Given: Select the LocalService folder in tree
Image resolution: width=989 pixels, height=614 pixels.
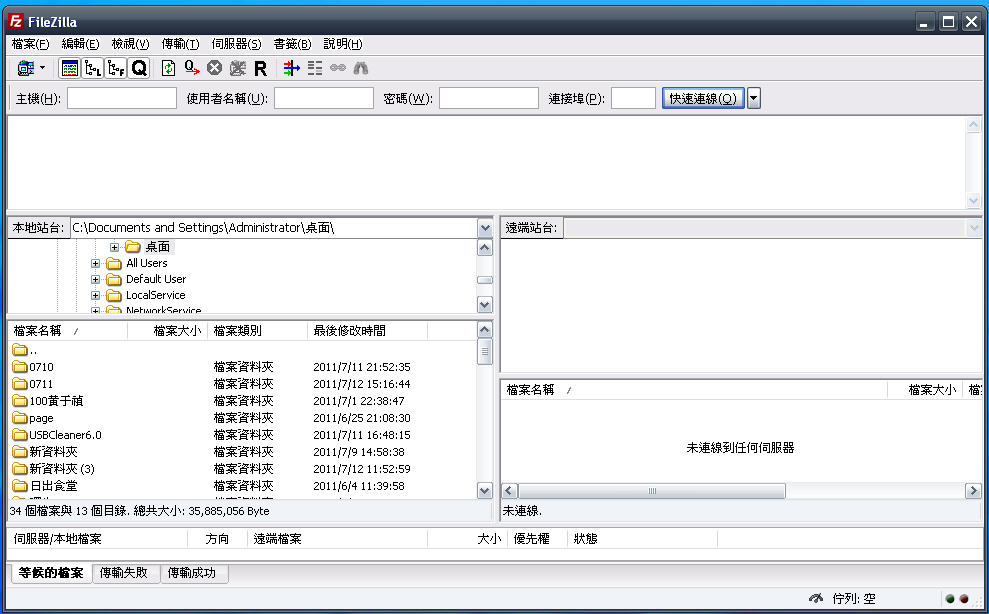Looking at the screenshot, I should click(155, 295).
